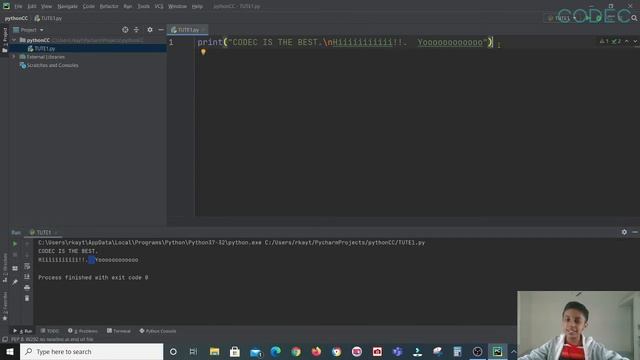Open the VCS menu

coord(159,7)
